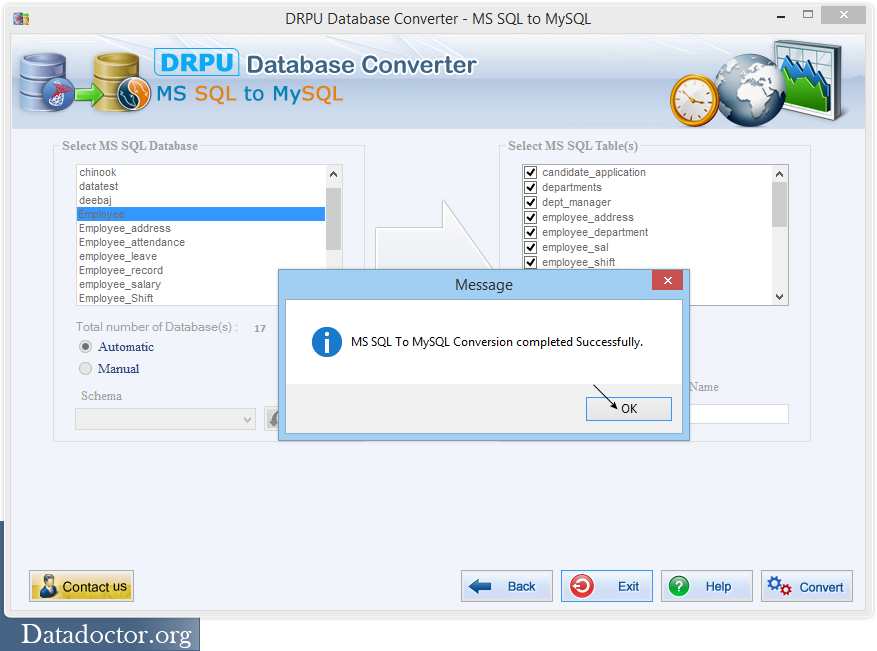Click the Exit button

point(606,586)
